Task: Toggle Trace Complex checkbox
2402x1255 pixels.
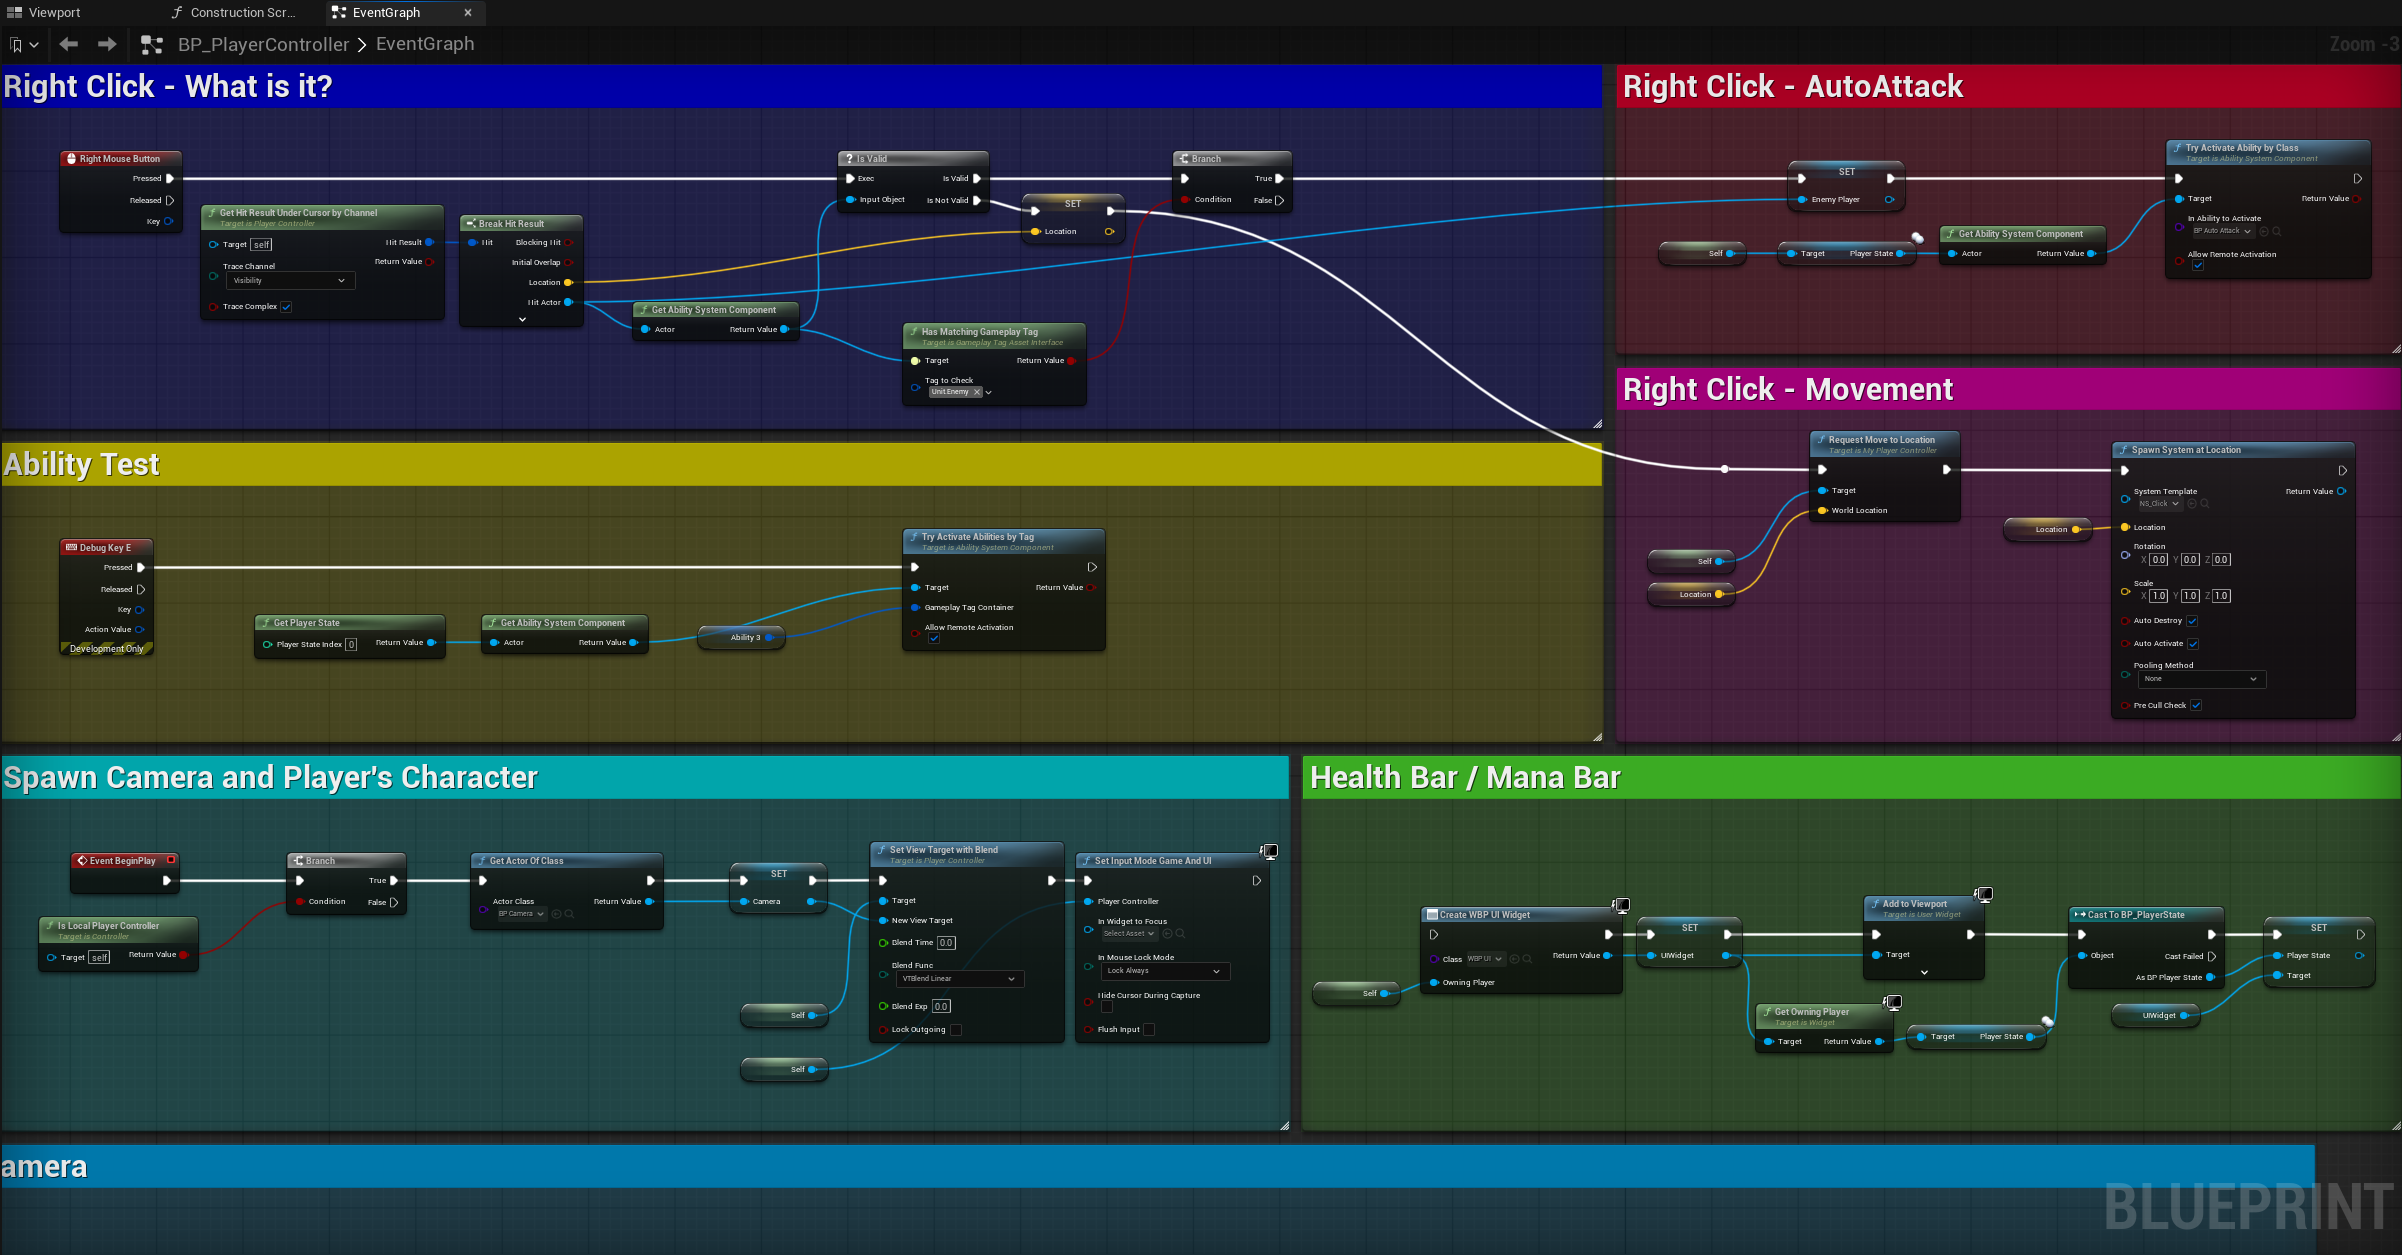Action: click(286, 307)
